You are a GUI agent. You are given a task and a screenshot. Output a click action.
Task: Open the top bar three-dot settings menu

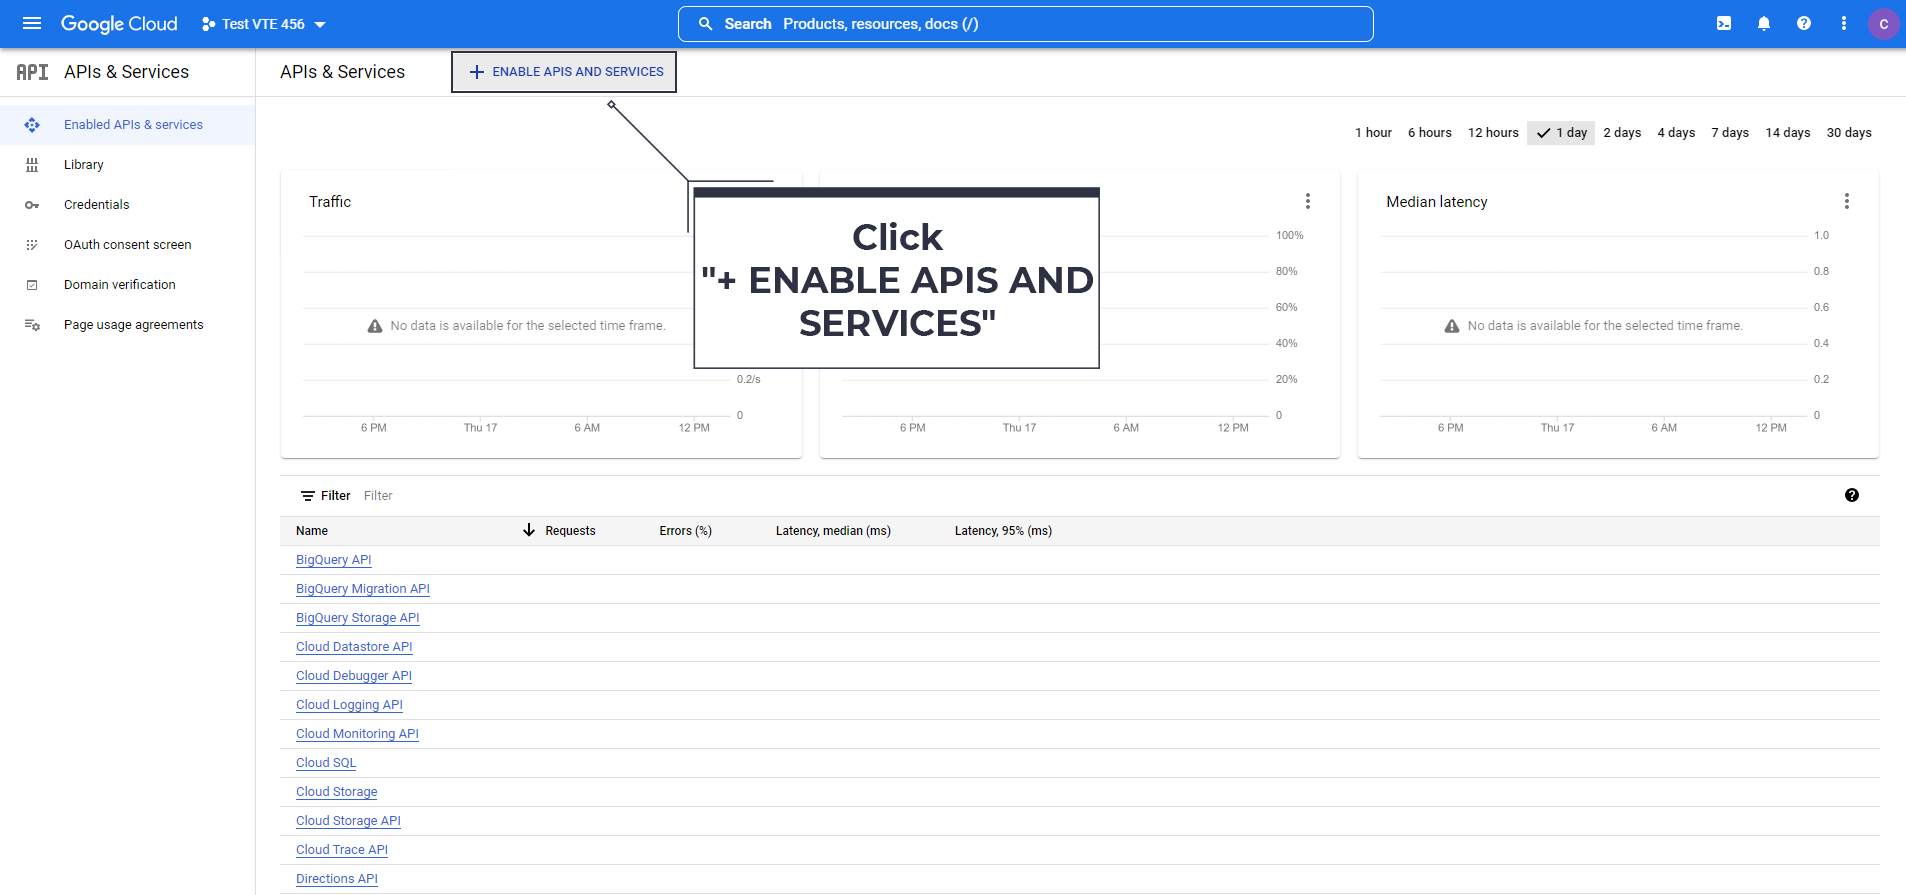pyautogui.click(x=1844, y=23)
